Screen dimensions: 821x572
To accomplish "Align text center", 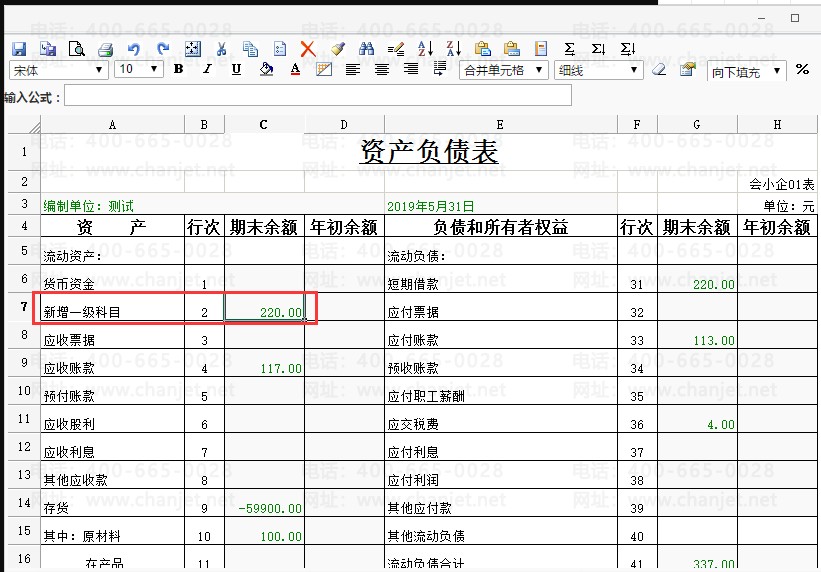I will 382,69.
